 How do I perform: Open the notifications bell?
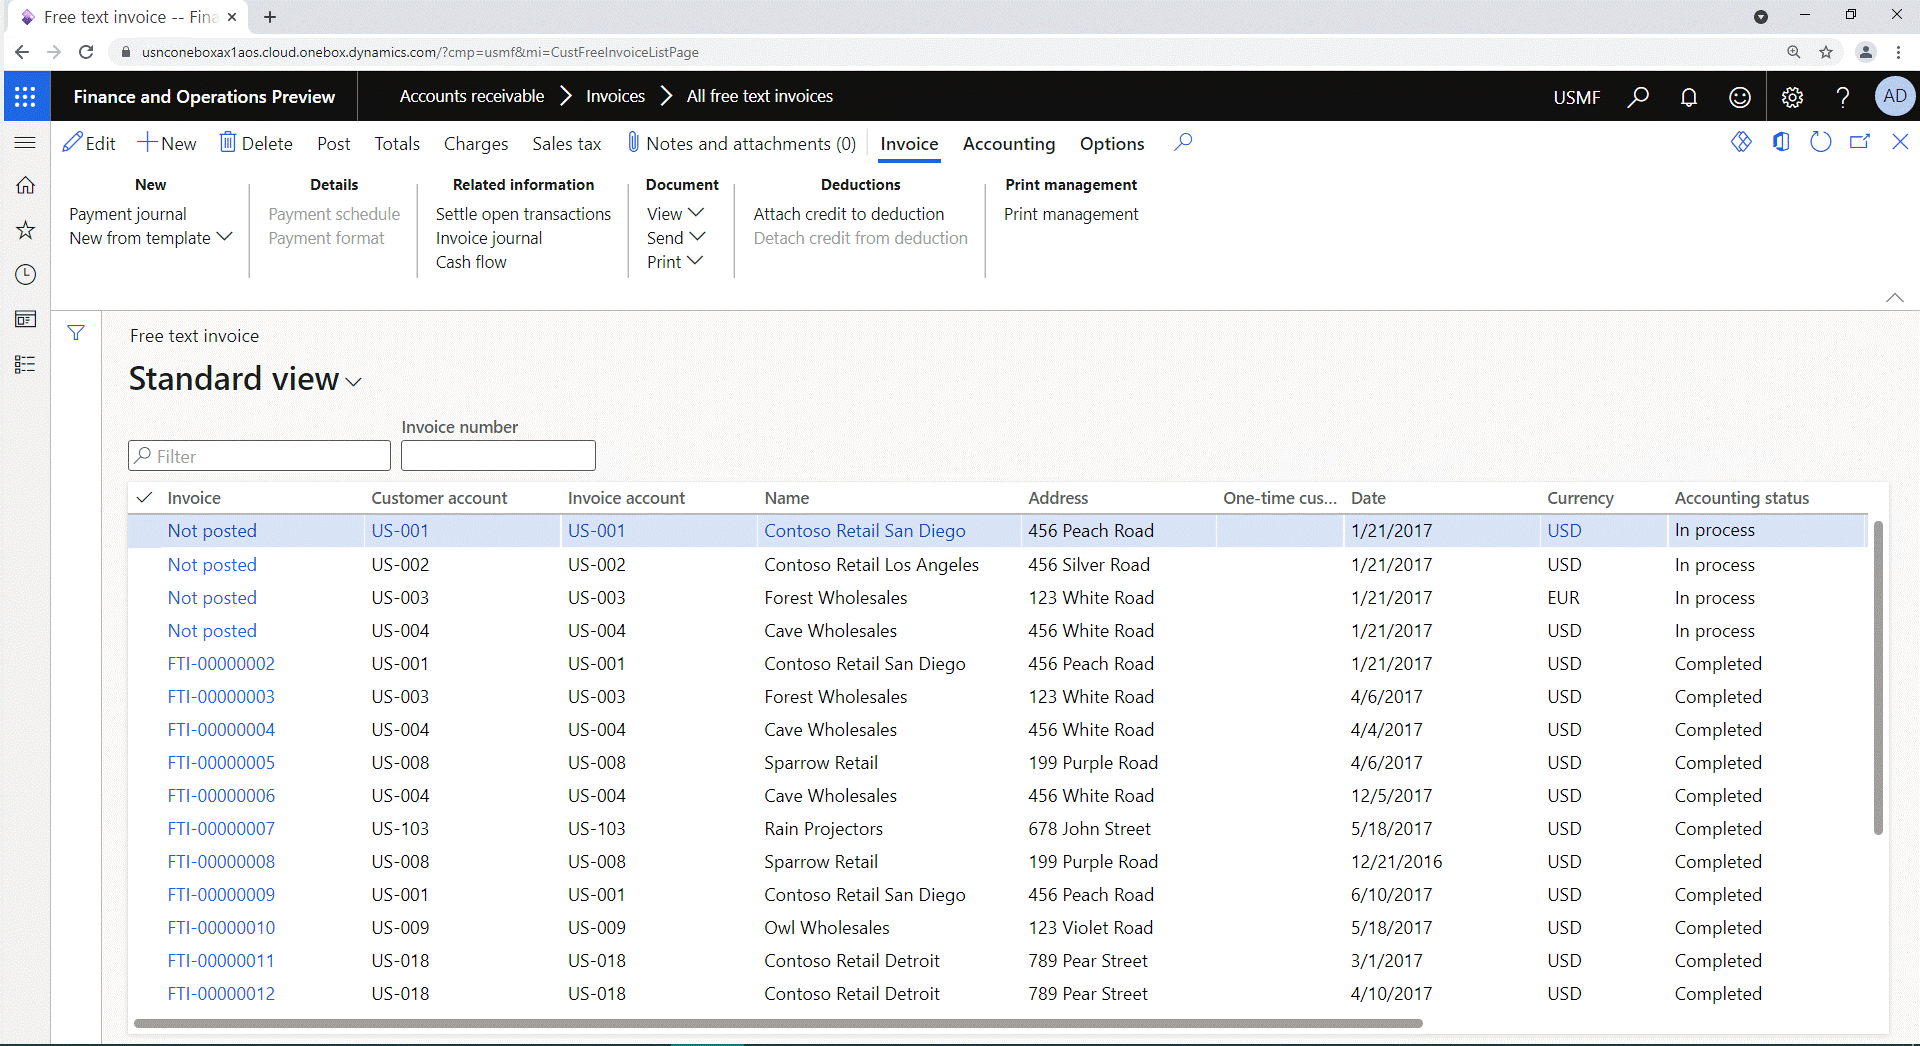click(1689, 97)
